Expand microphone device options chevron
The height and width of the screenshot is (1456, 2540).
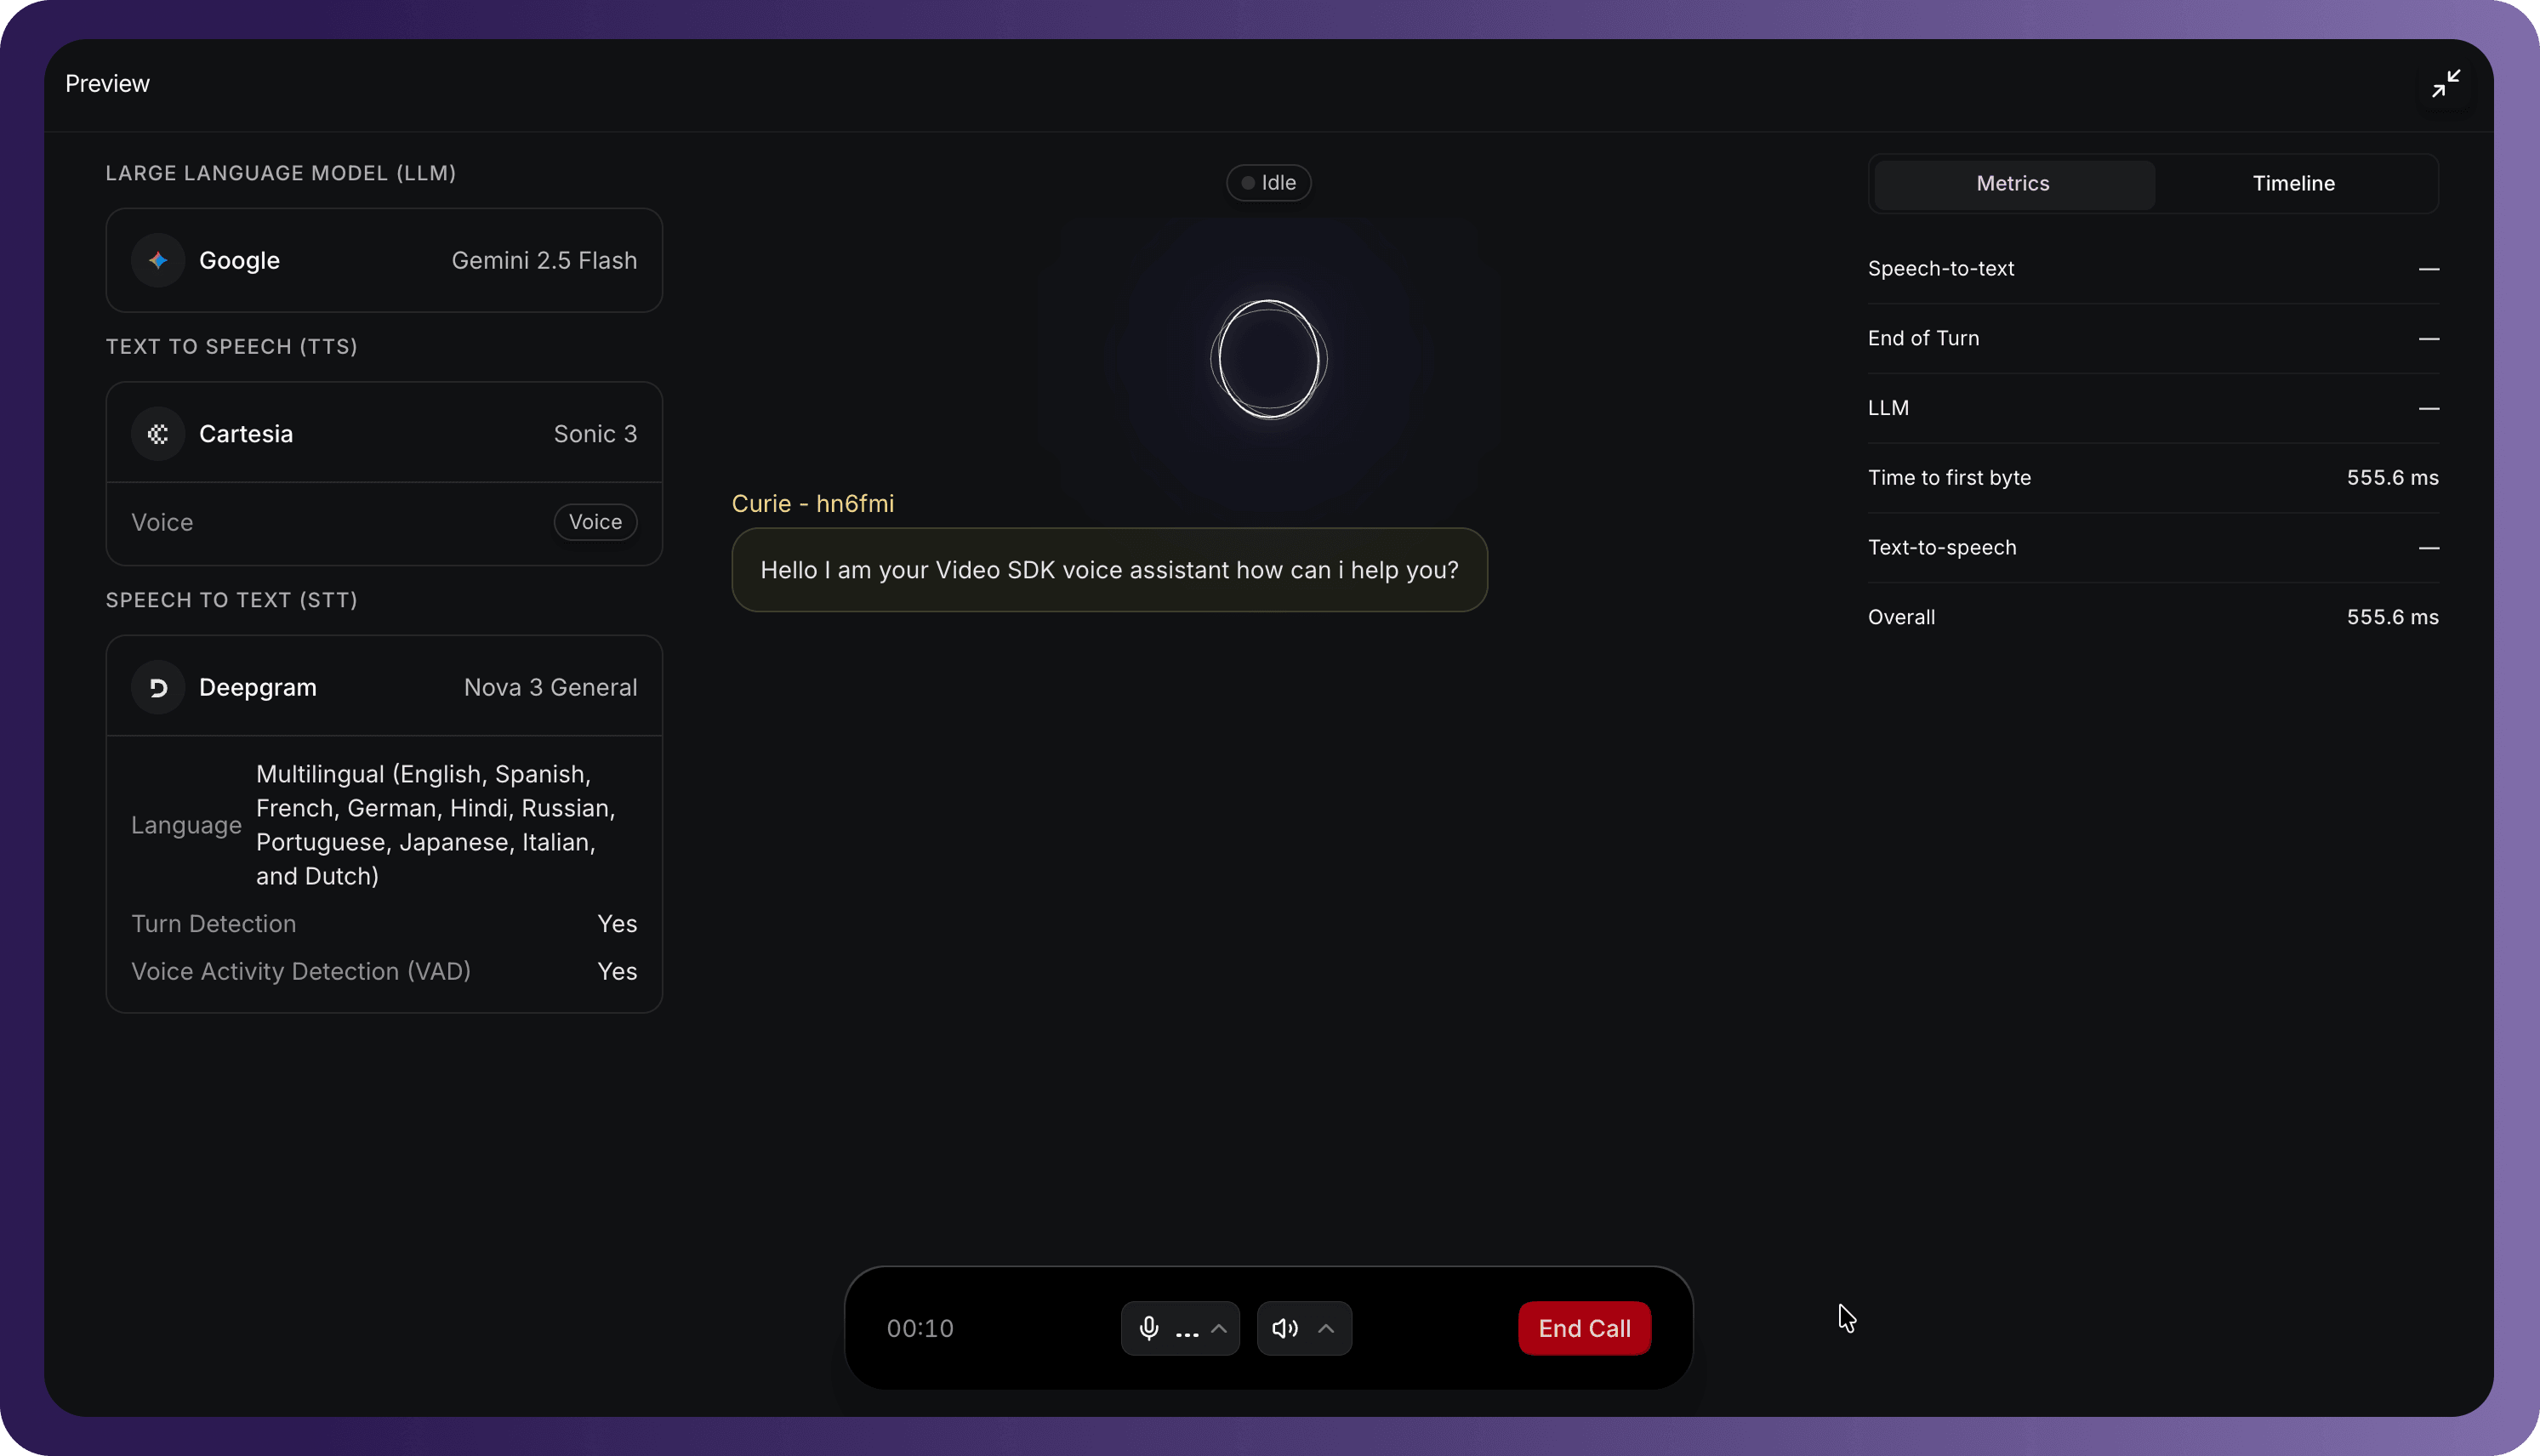(1219, 1328)
